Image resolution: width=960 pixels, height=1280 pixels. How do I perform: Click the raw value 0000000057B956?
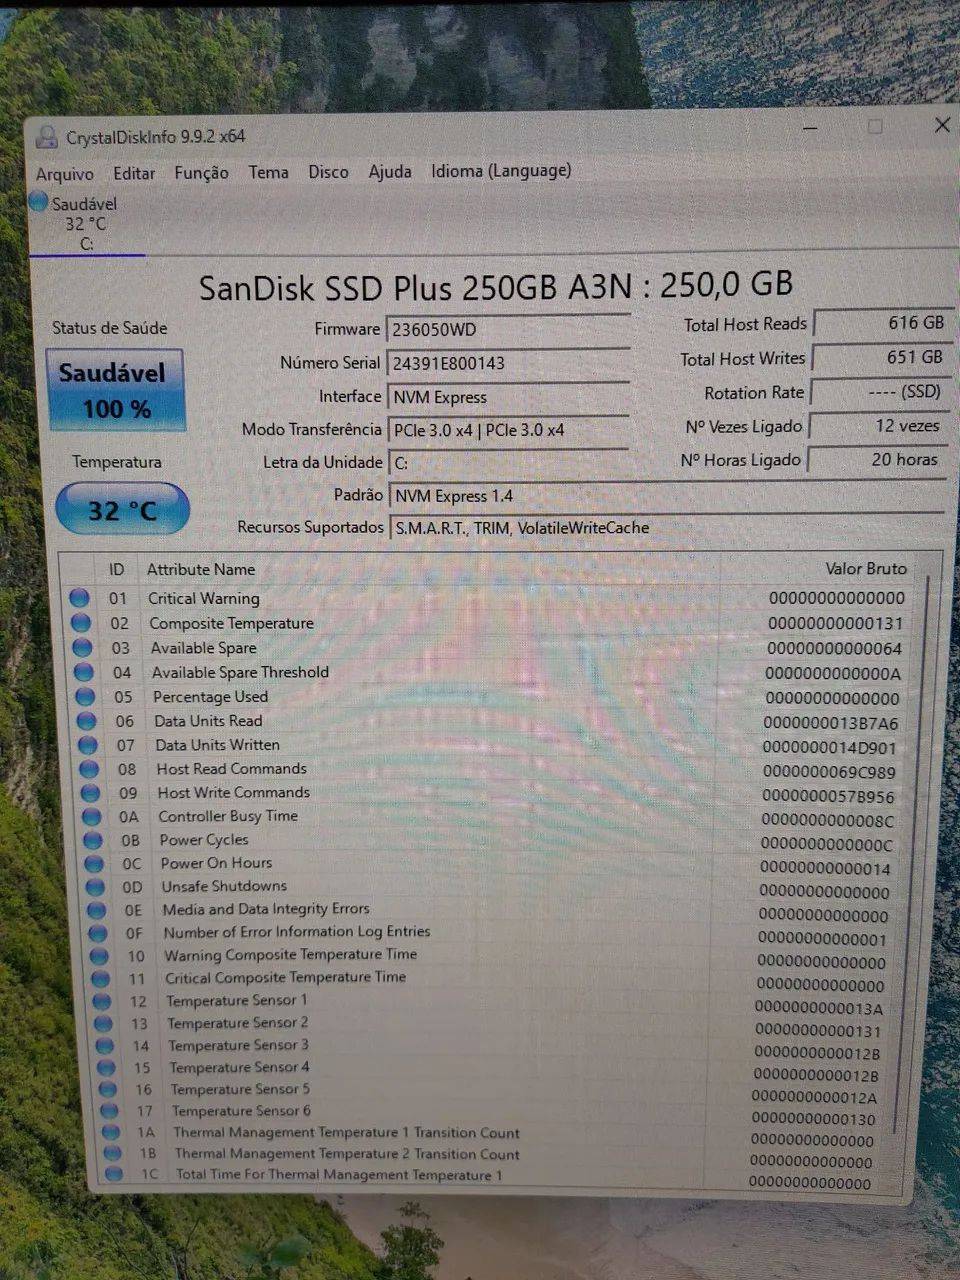828,797
